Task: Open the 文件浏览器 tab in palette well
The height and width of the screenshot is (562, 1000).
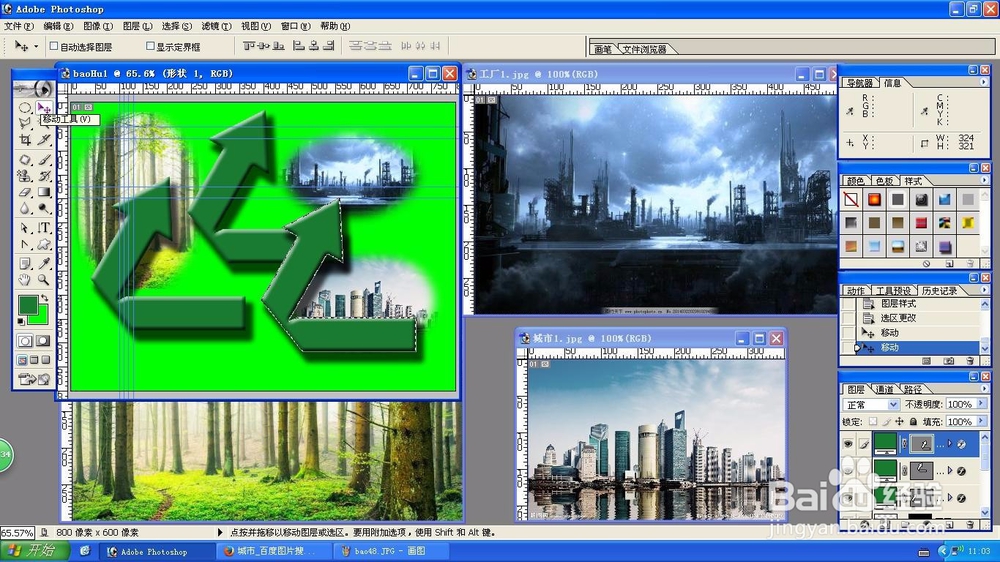Action: [x=644, y=49]
